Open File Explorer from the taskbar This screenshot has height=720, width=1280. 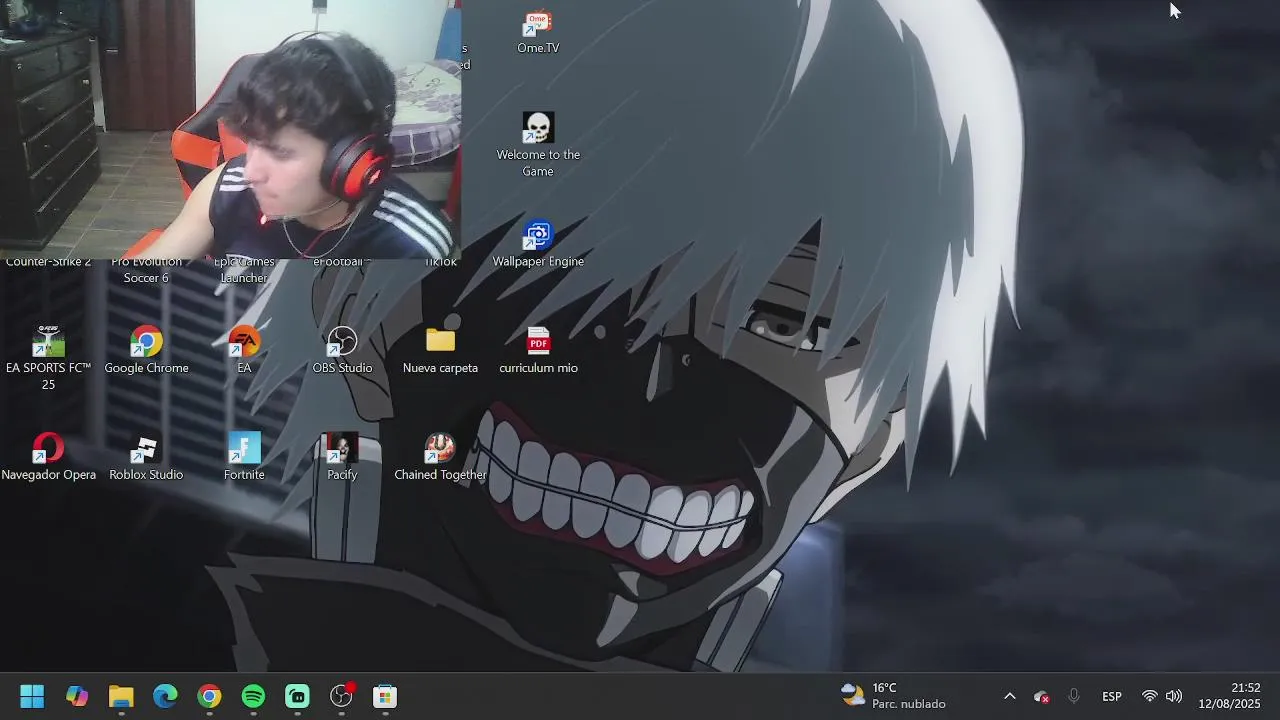(x=121, y=696)
